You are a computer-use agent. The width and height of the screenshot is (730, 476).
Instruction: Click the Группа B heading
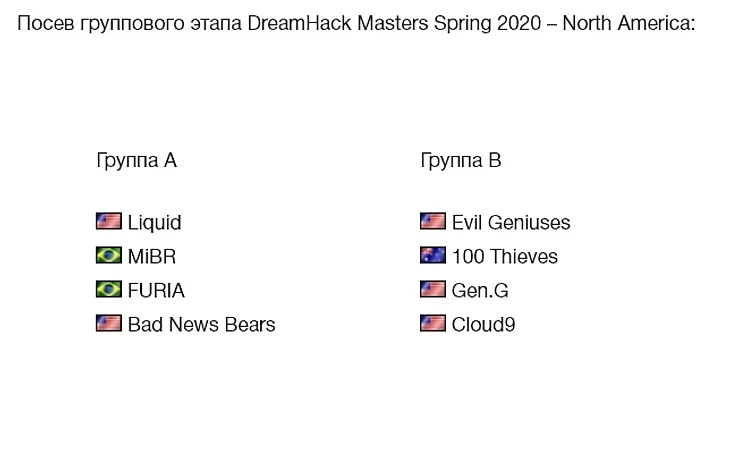click(x=461, y=161)
